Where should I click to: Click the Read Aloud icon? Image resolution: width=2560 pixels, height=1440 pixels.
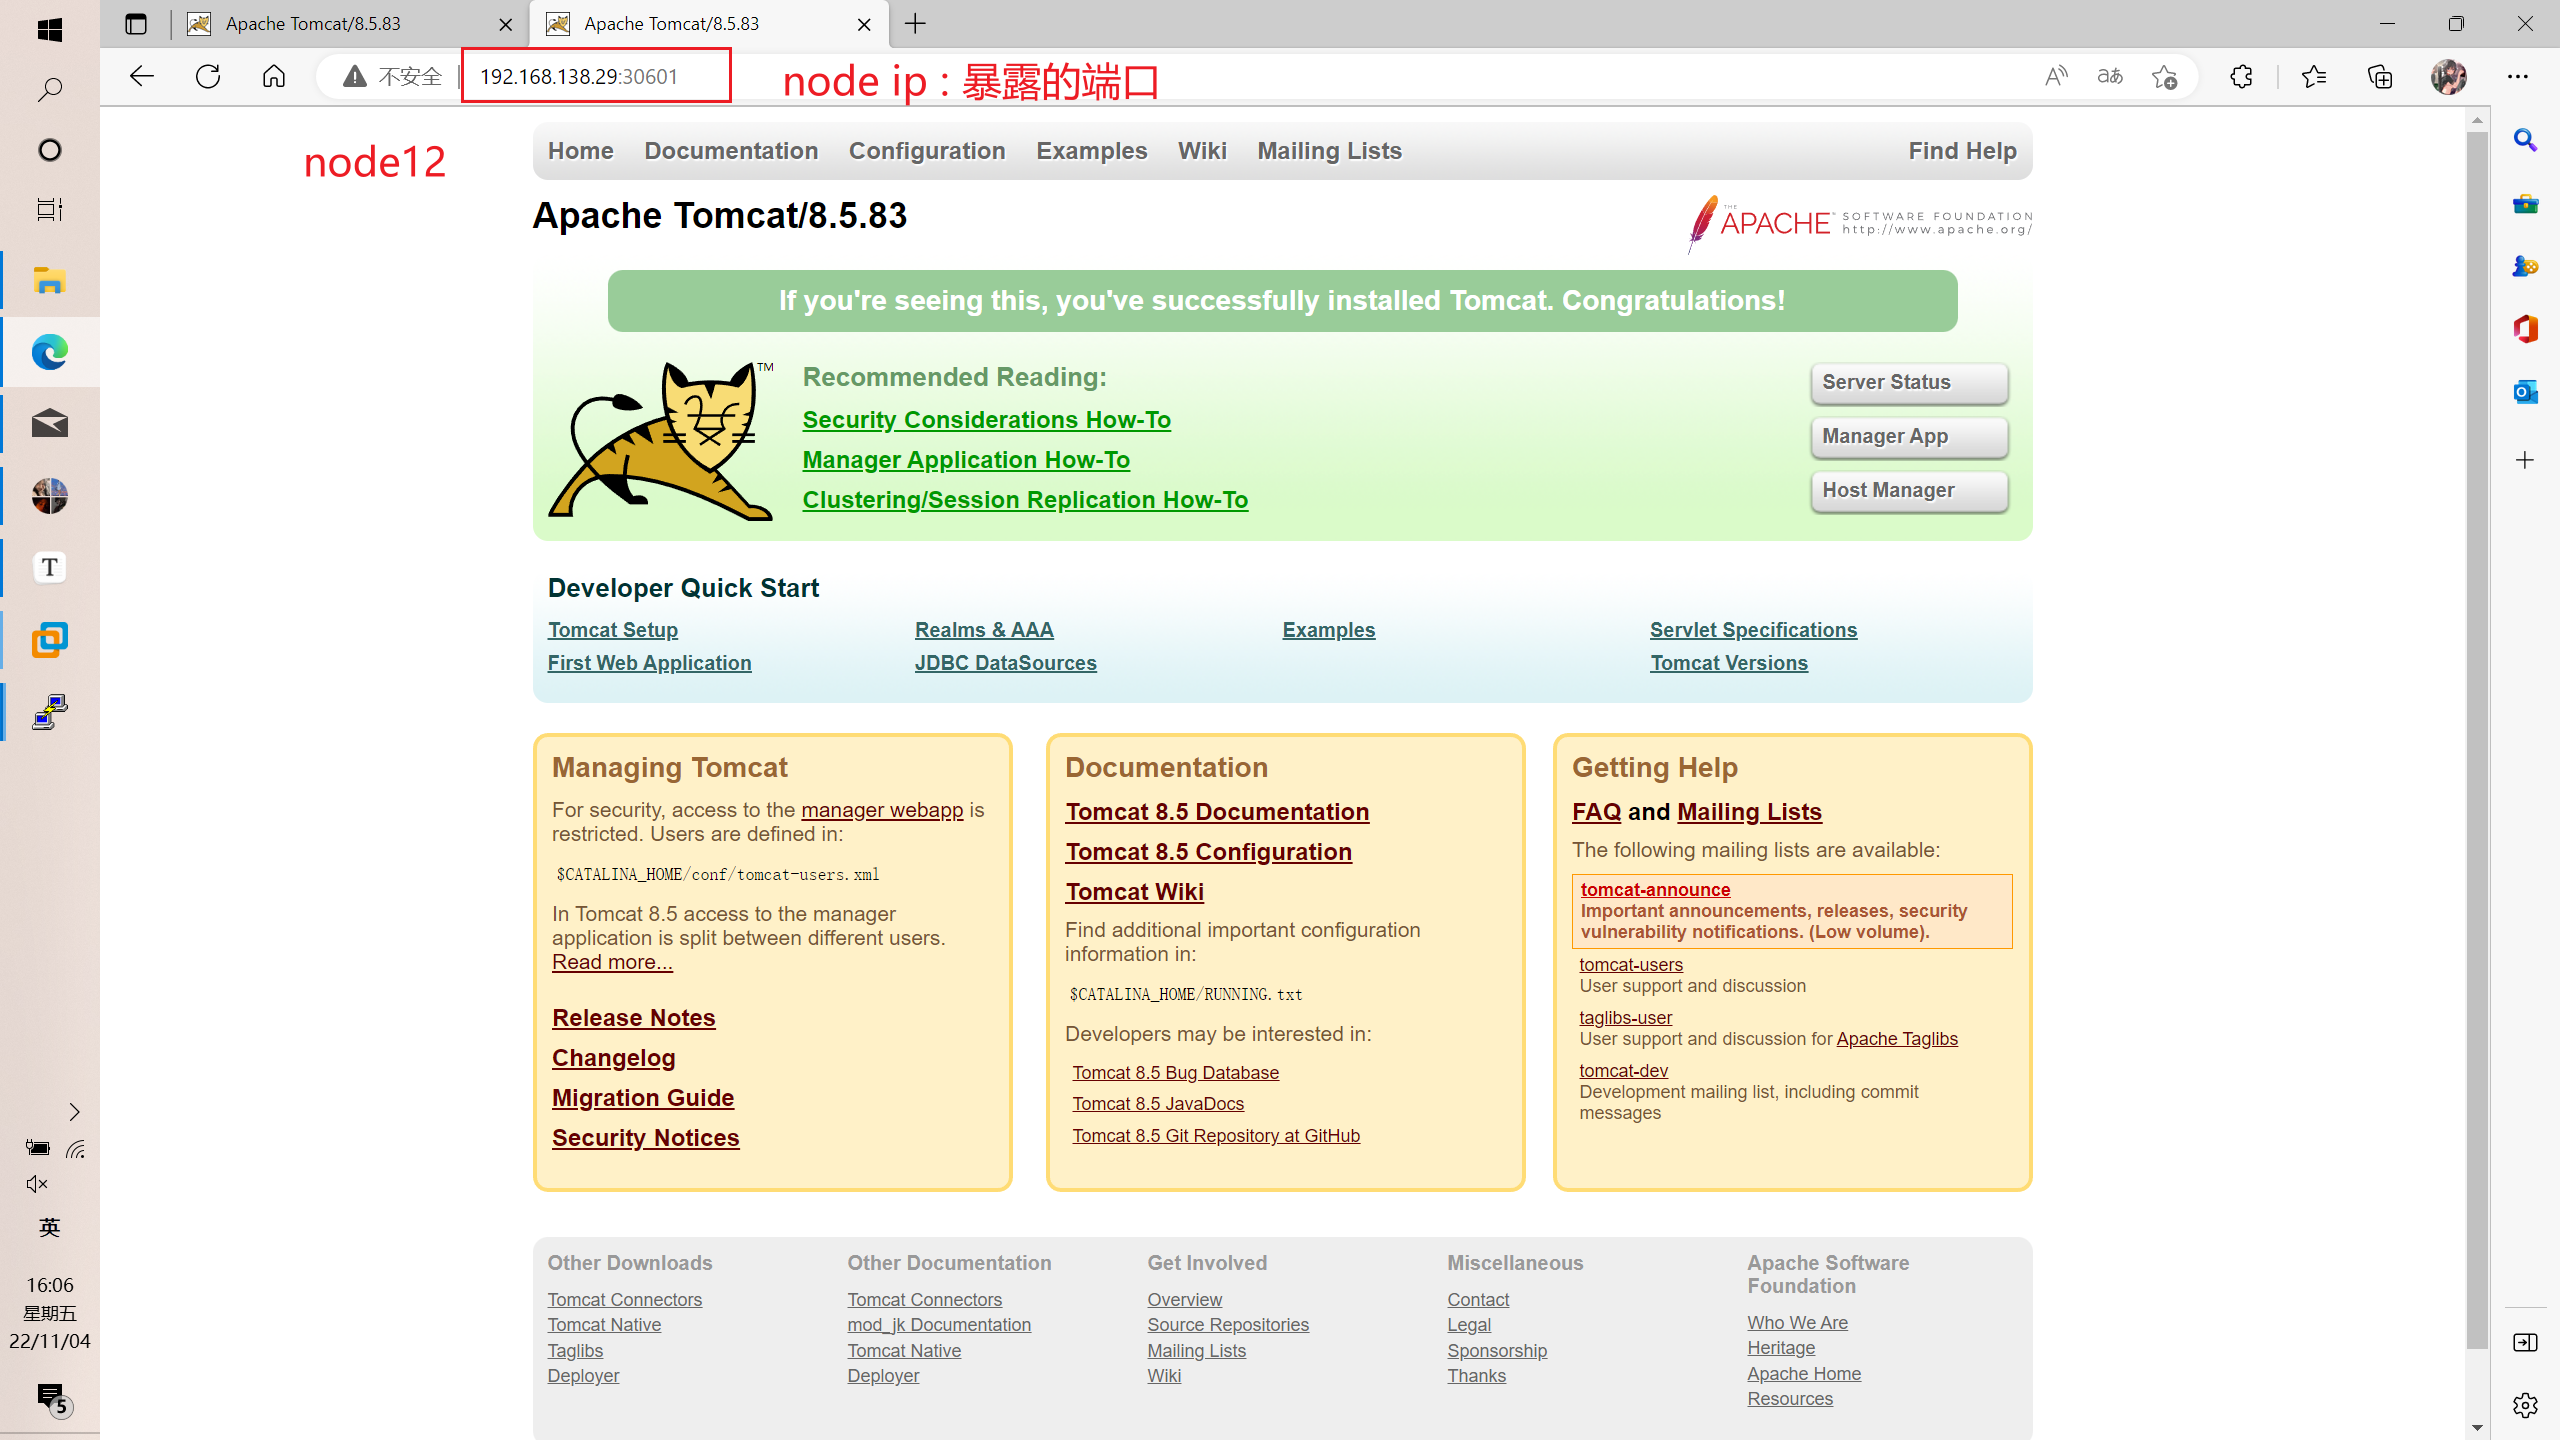point(2056,76)
